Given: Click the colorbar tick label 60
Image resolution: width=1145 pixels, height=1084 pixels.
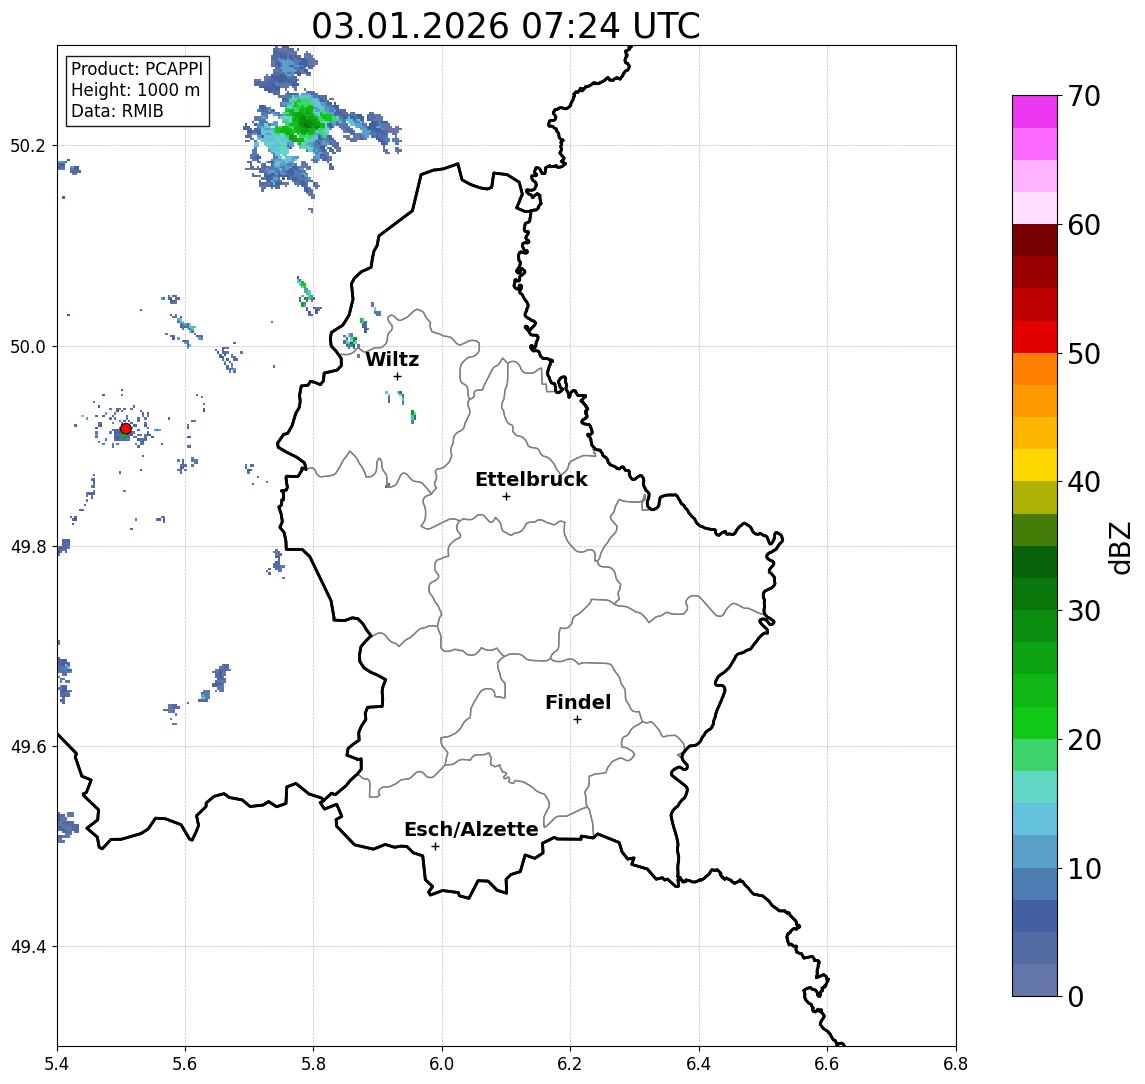Looking at the screenshot, I should click(1084, 225).
